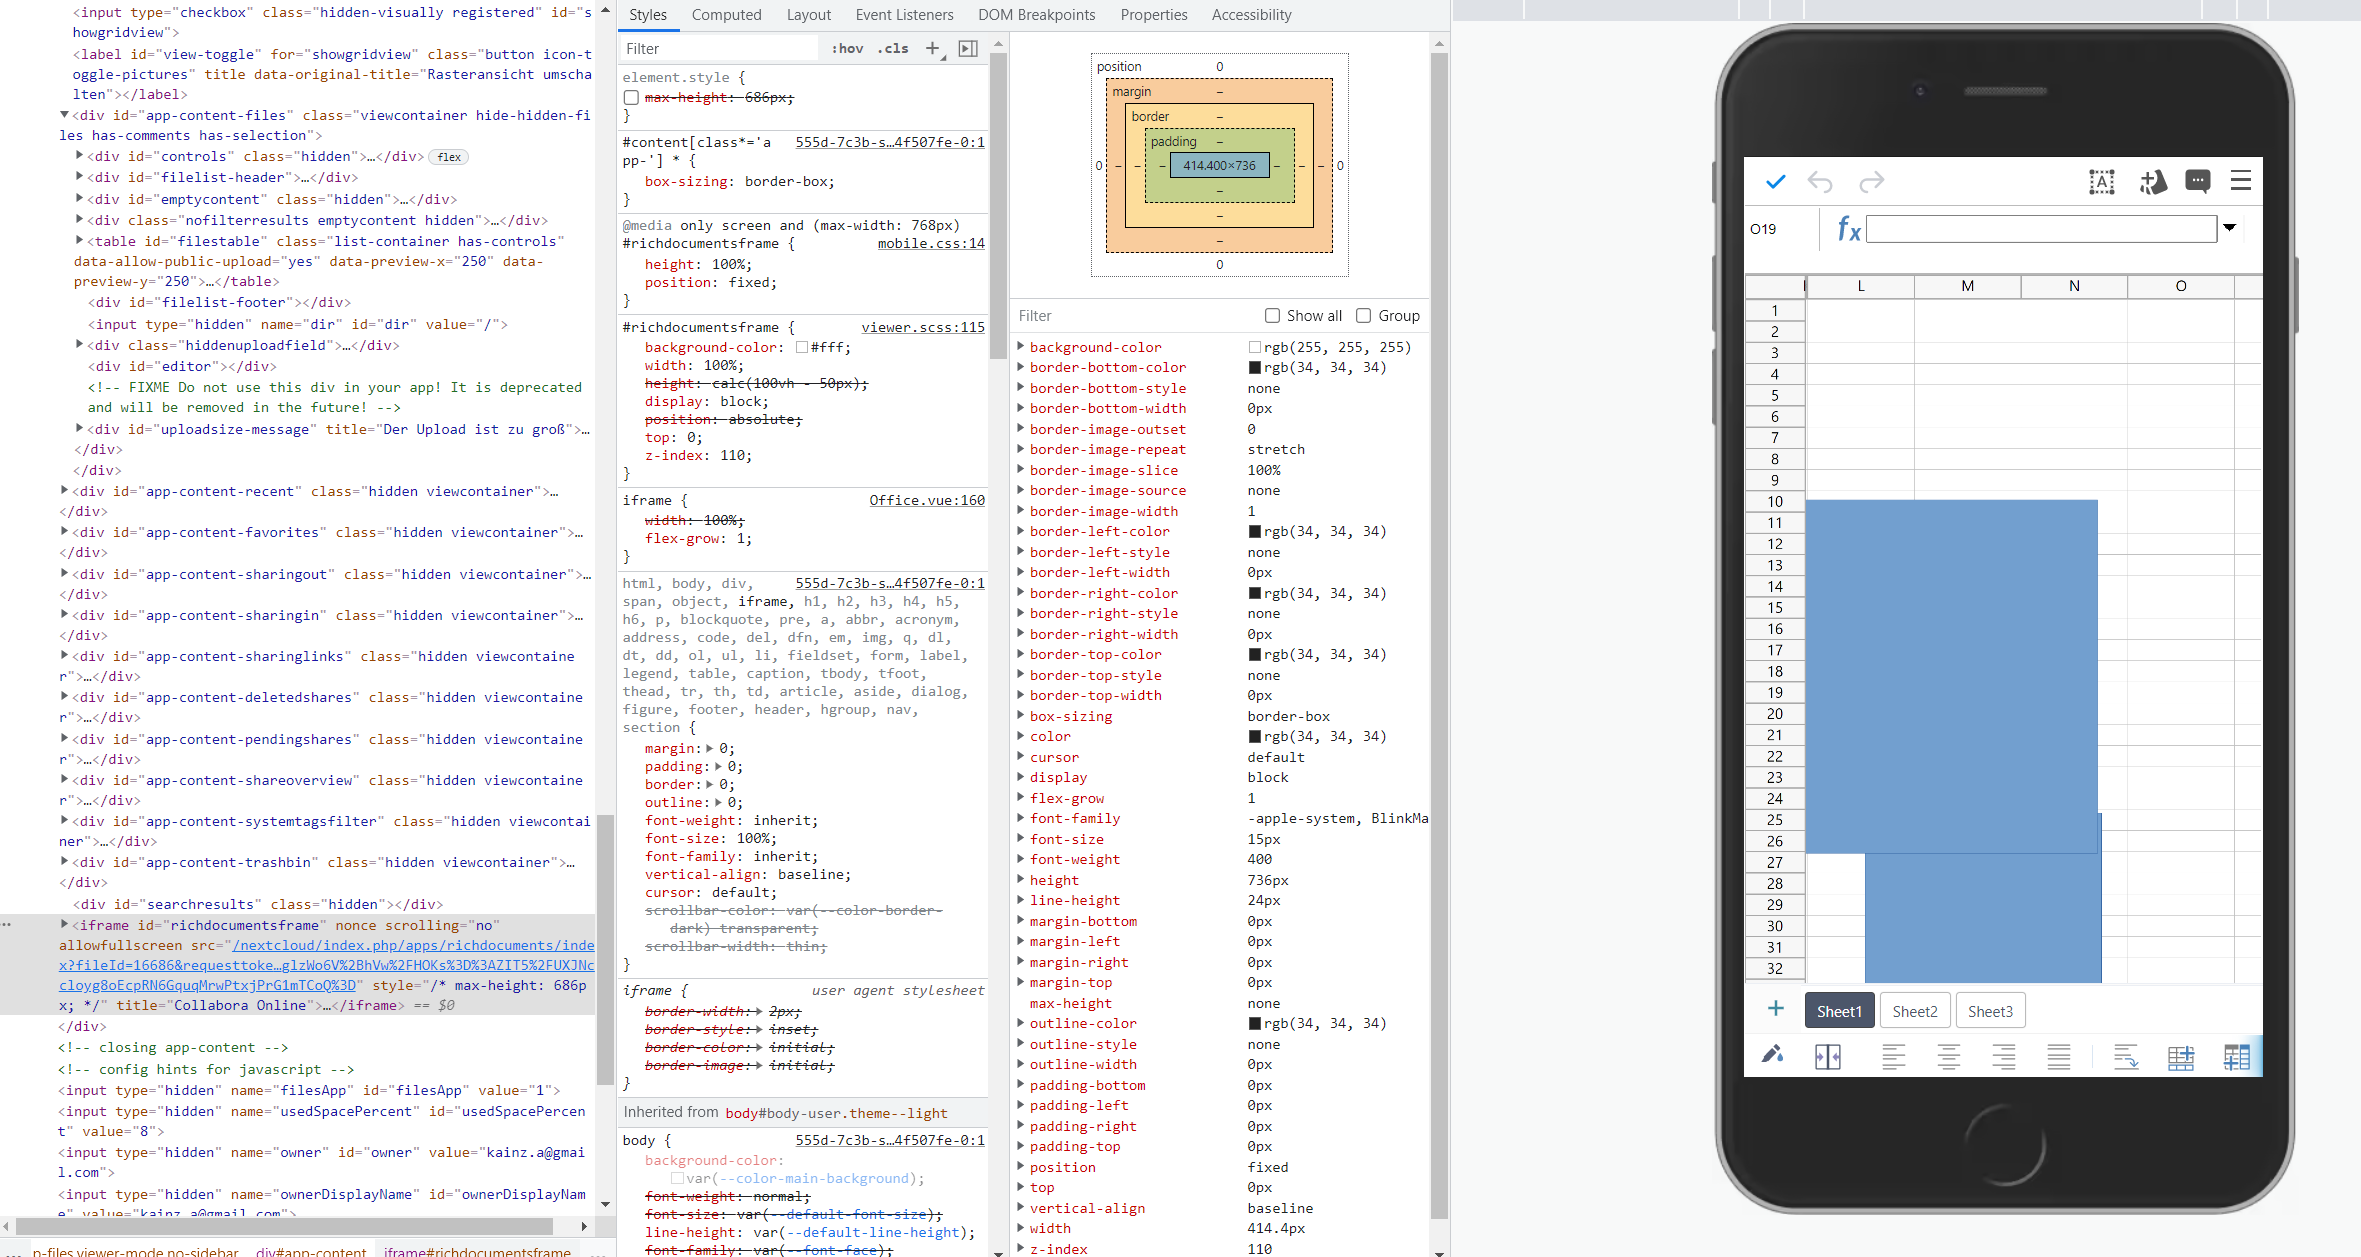Expand the app-content-recent div node
The image size is (2361, 1257).
click(65, 491)
